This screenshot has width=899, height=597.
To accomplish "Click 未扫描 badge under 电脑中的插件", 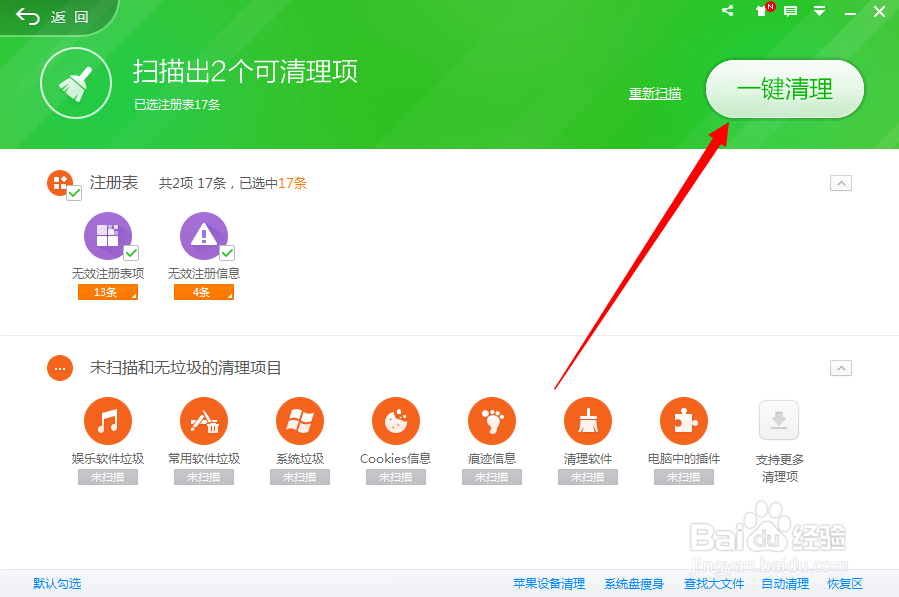I will (x=684, y=477).
